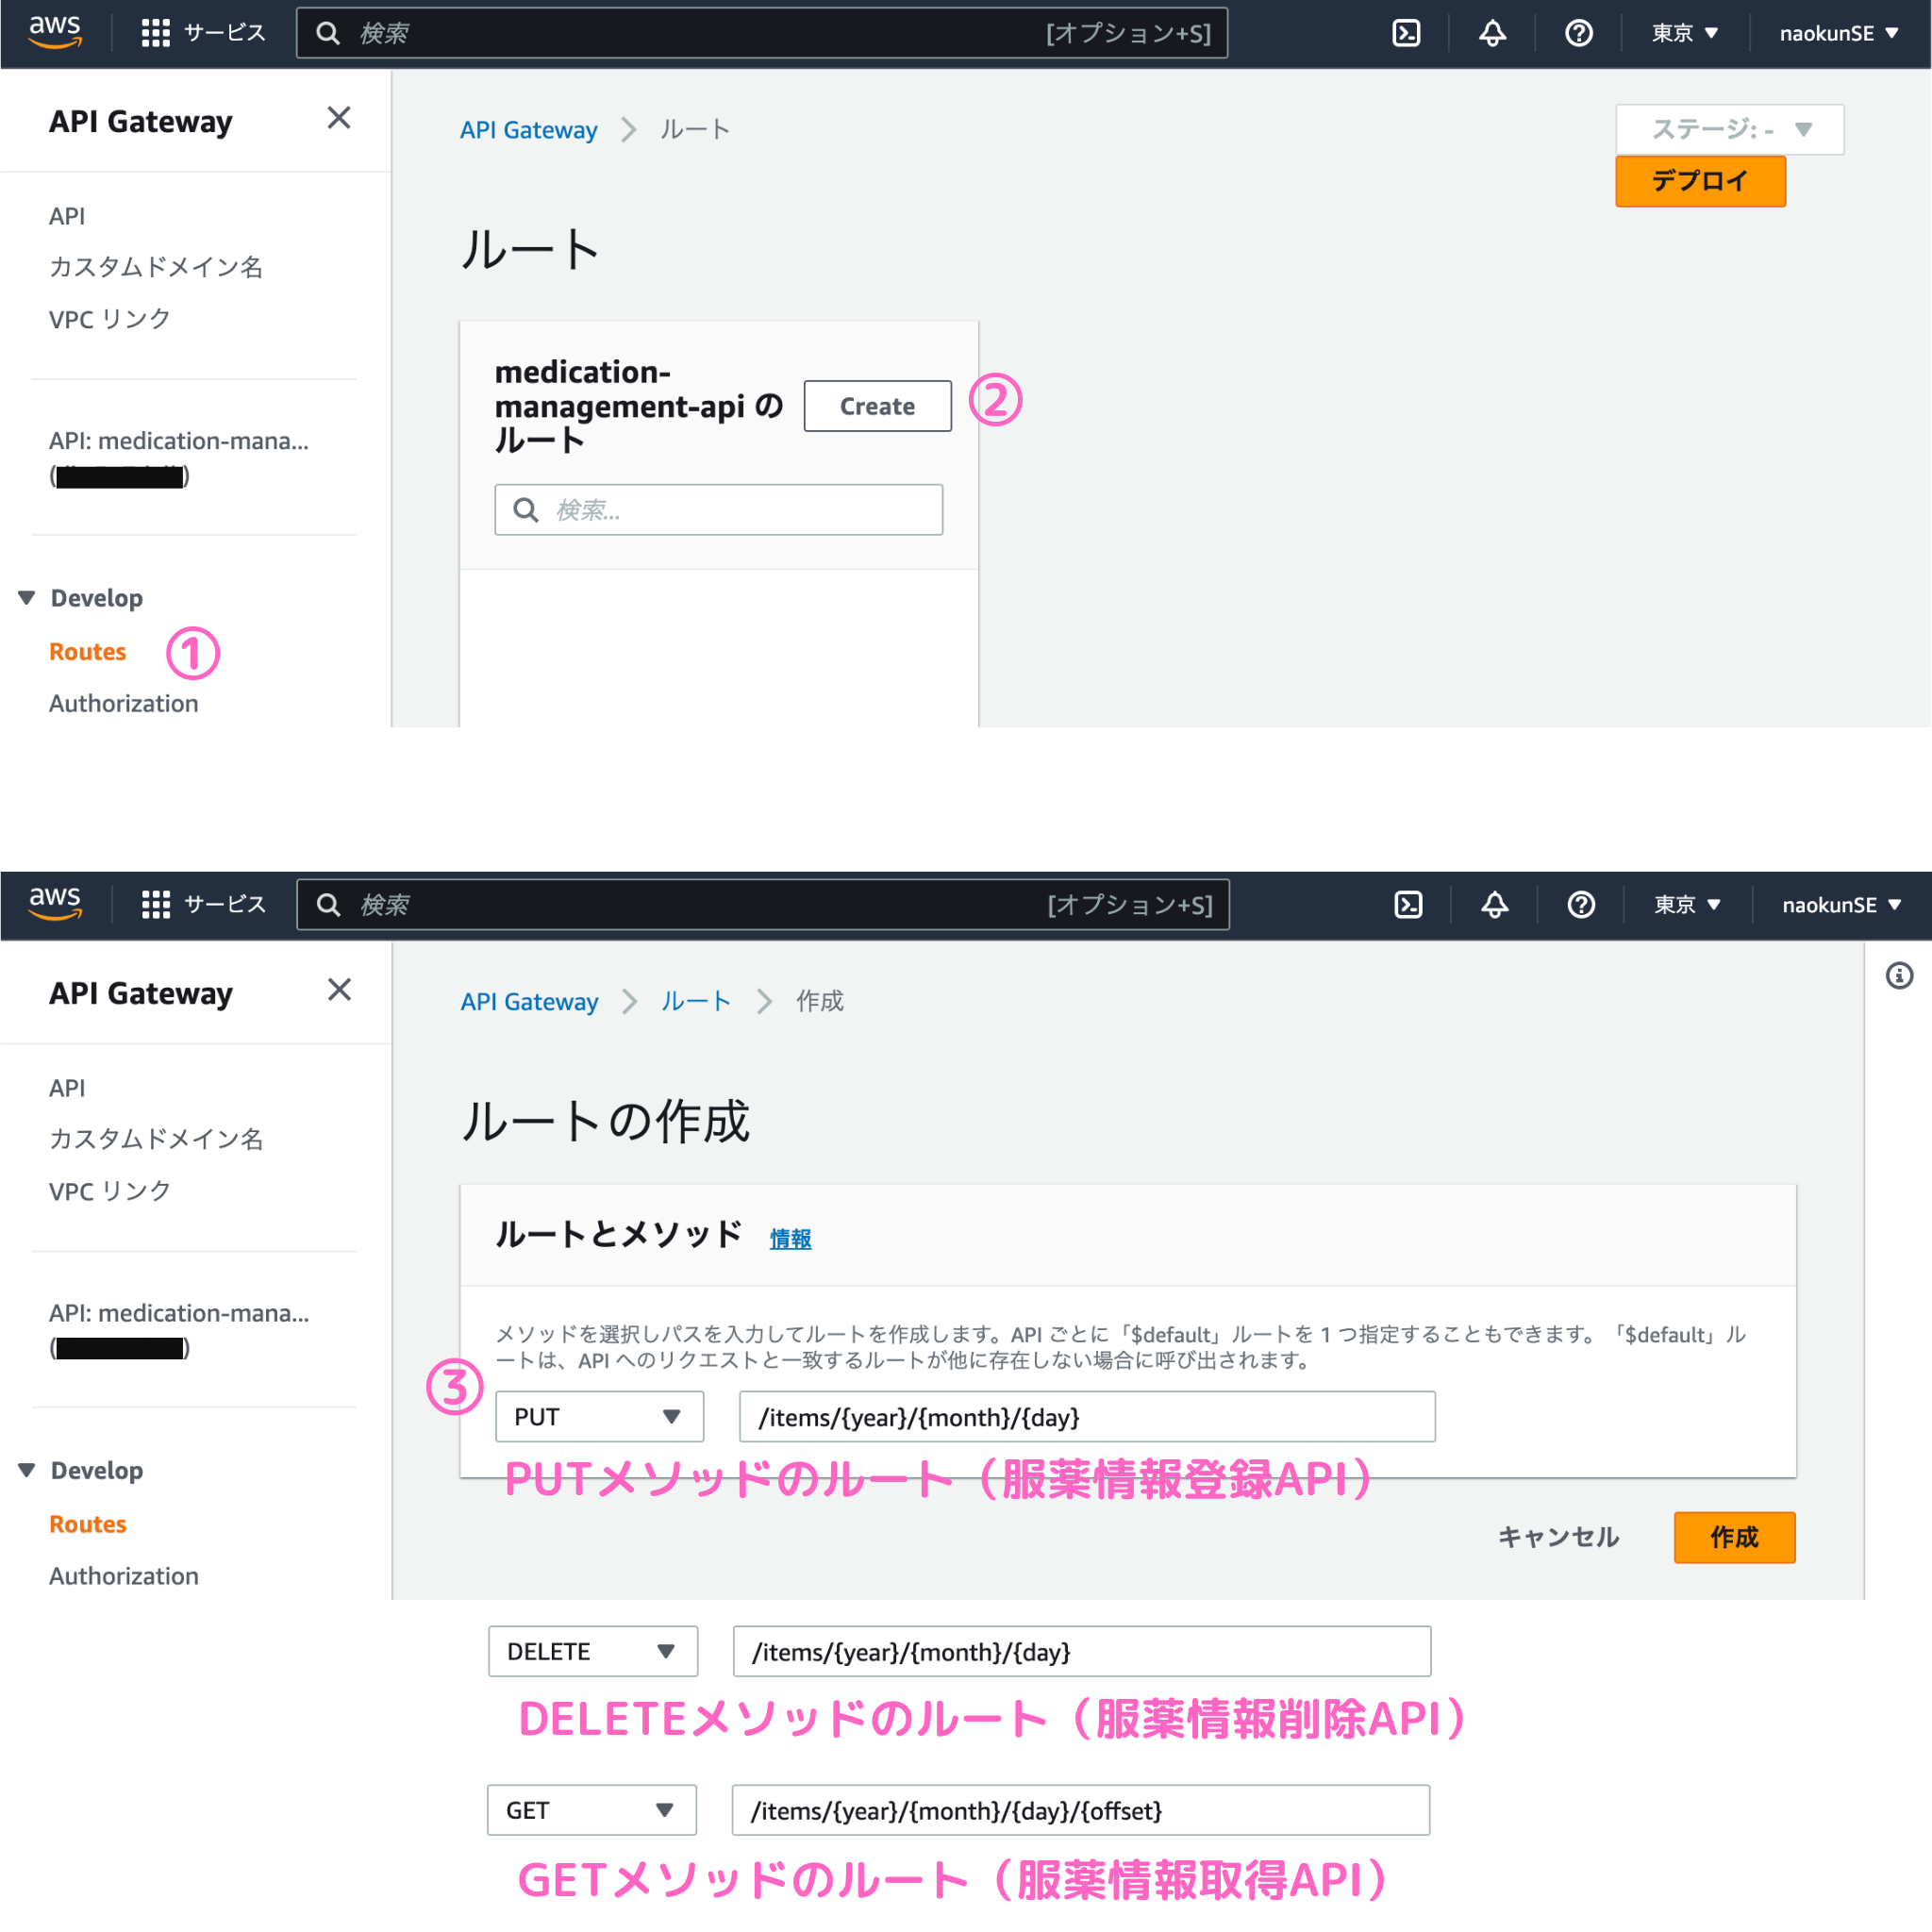Open the PUT method dropdown

click(599, 1416)
